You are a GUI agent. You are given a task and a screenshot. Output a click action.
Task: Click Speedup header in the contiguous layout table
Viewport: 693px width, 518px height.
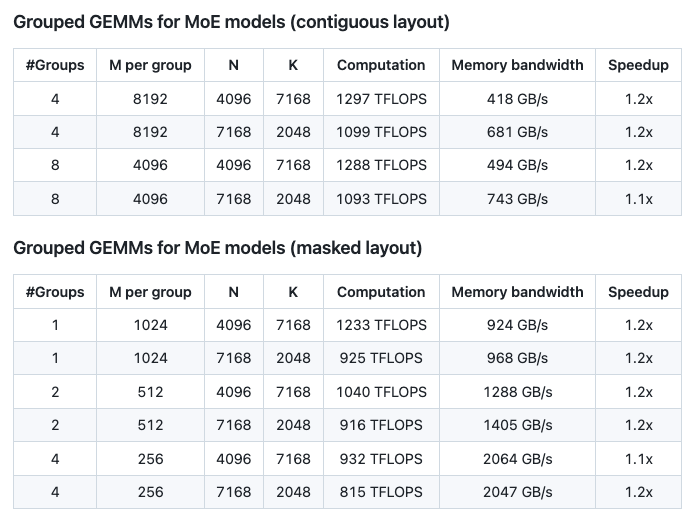click(638, 65)
